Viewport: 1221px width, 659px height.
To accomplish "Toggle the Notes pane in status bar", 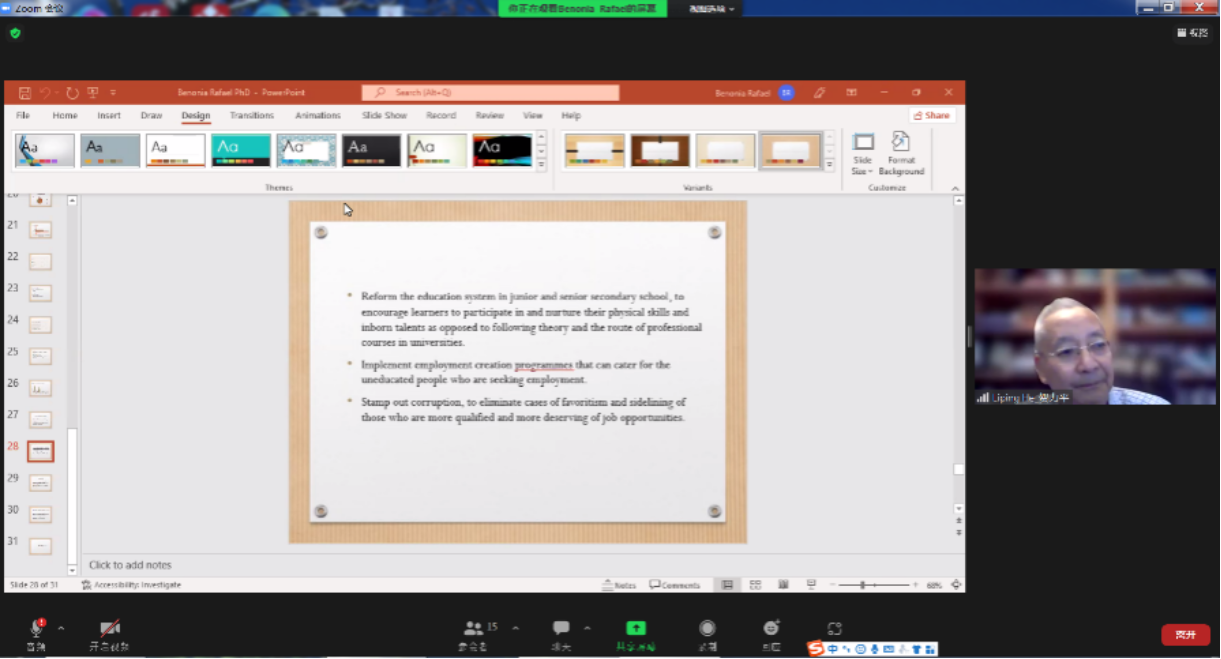I will click(619, 585).
